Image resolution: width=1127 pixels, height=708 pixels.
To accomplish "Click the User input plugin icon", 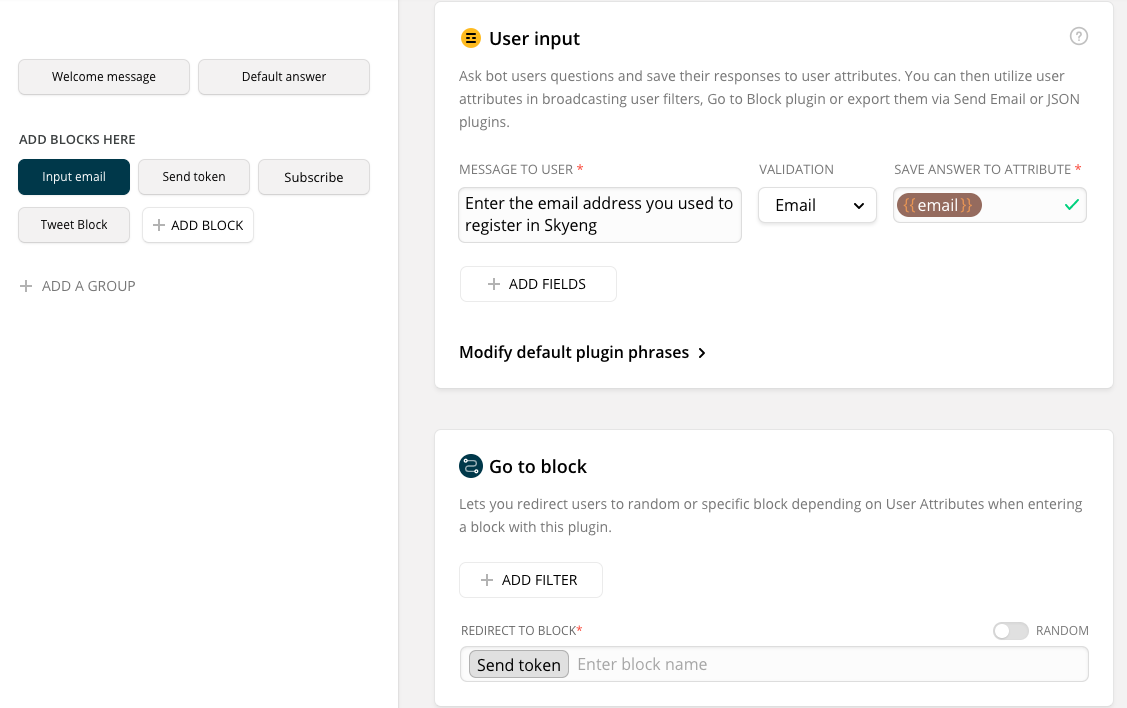I will coord(470,39).
